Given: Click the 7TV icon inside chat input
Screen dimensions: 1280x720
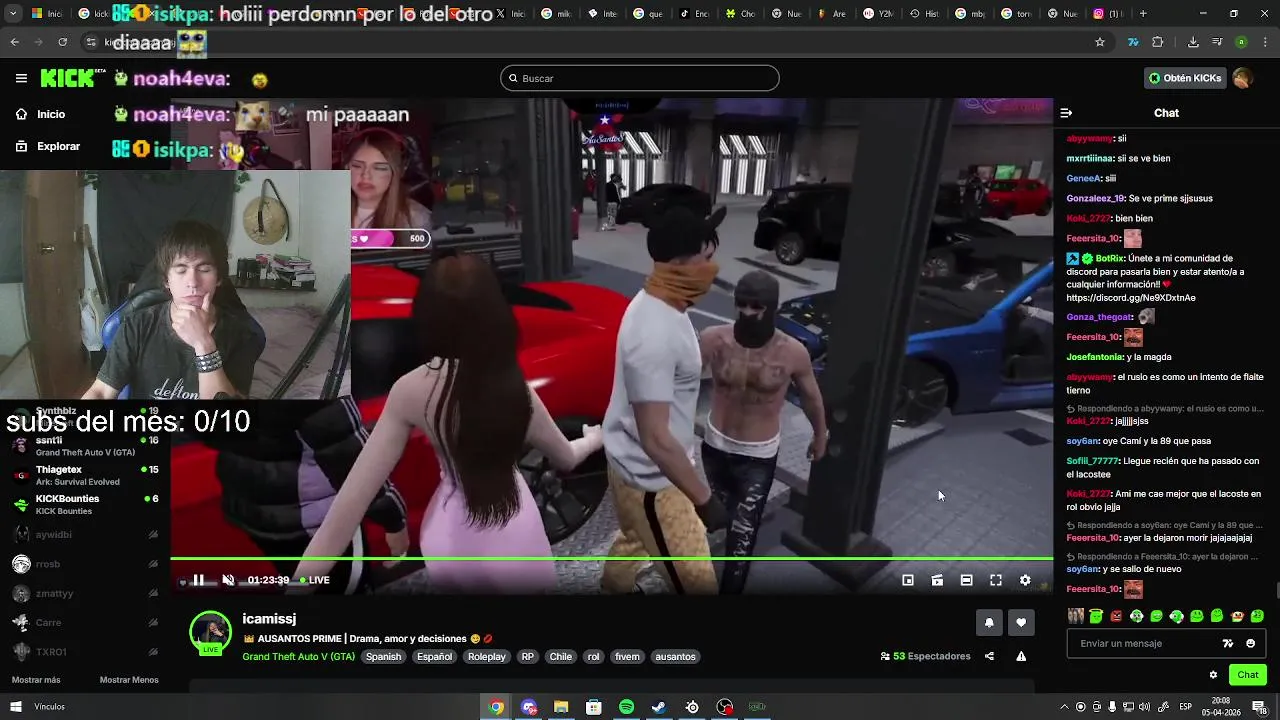Looking at the screenshot, I should (1228, 643).
